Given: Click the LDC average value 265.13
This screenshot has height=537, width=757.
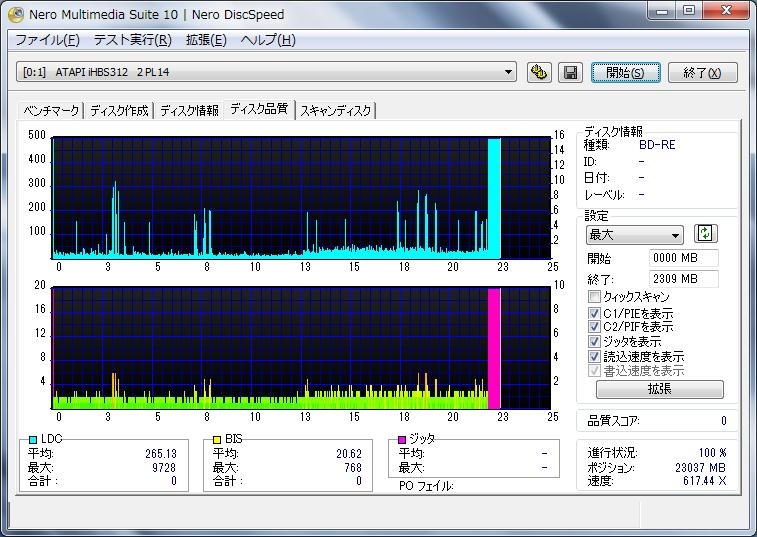Looking at the screenshot, I should [x=161, y=454].
